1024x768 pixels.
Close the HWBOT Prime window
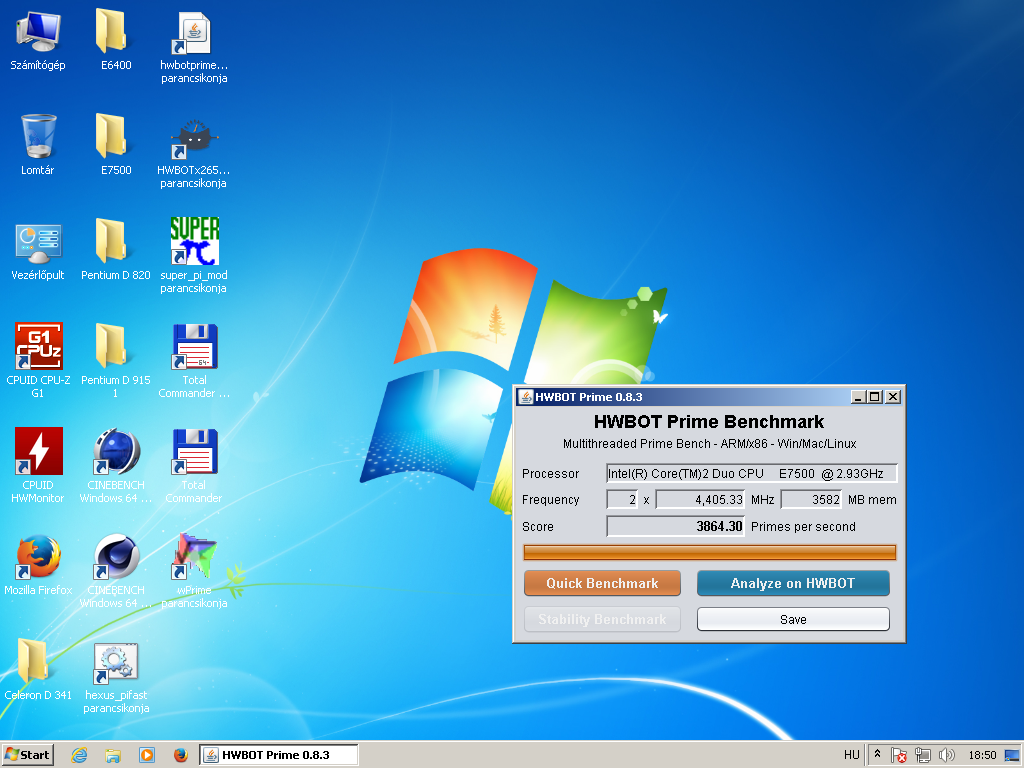point(893,396)
